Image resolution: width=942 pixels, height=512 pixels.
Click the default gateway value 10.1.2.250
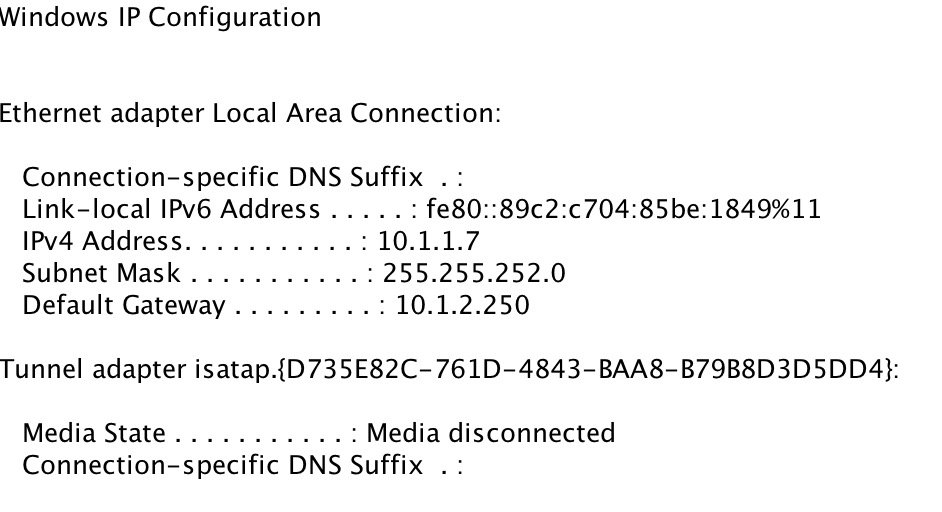[463, 305]
